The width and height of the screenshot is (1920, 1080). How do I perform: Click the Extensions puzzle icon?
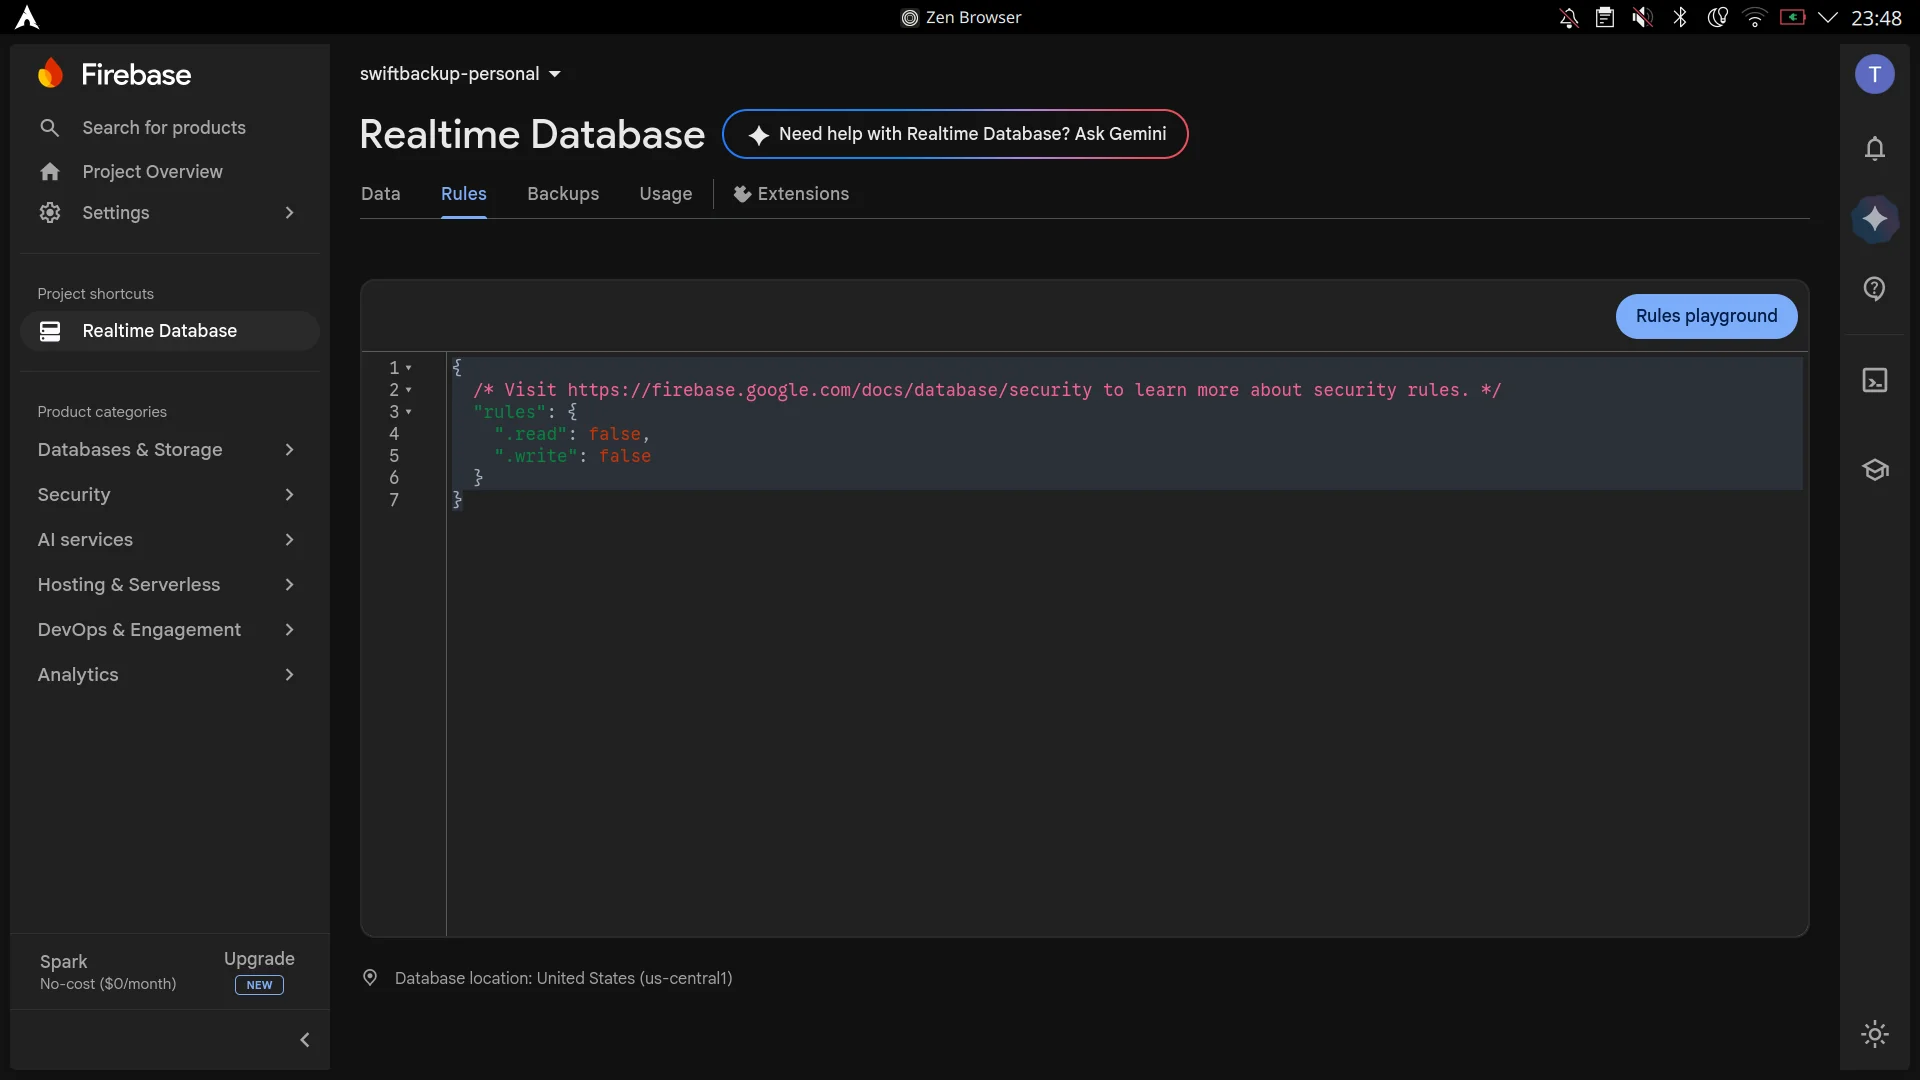tap(742, 194)
